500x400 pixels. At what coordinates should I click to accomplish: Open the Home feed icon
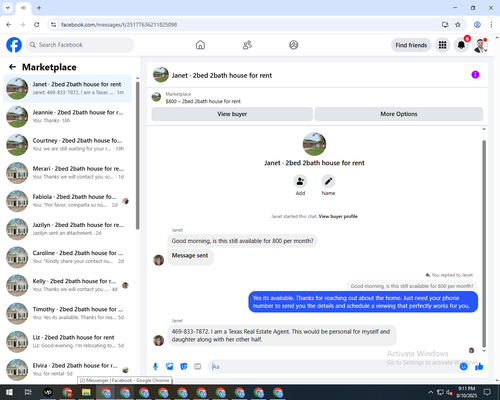tap(200, 45)
